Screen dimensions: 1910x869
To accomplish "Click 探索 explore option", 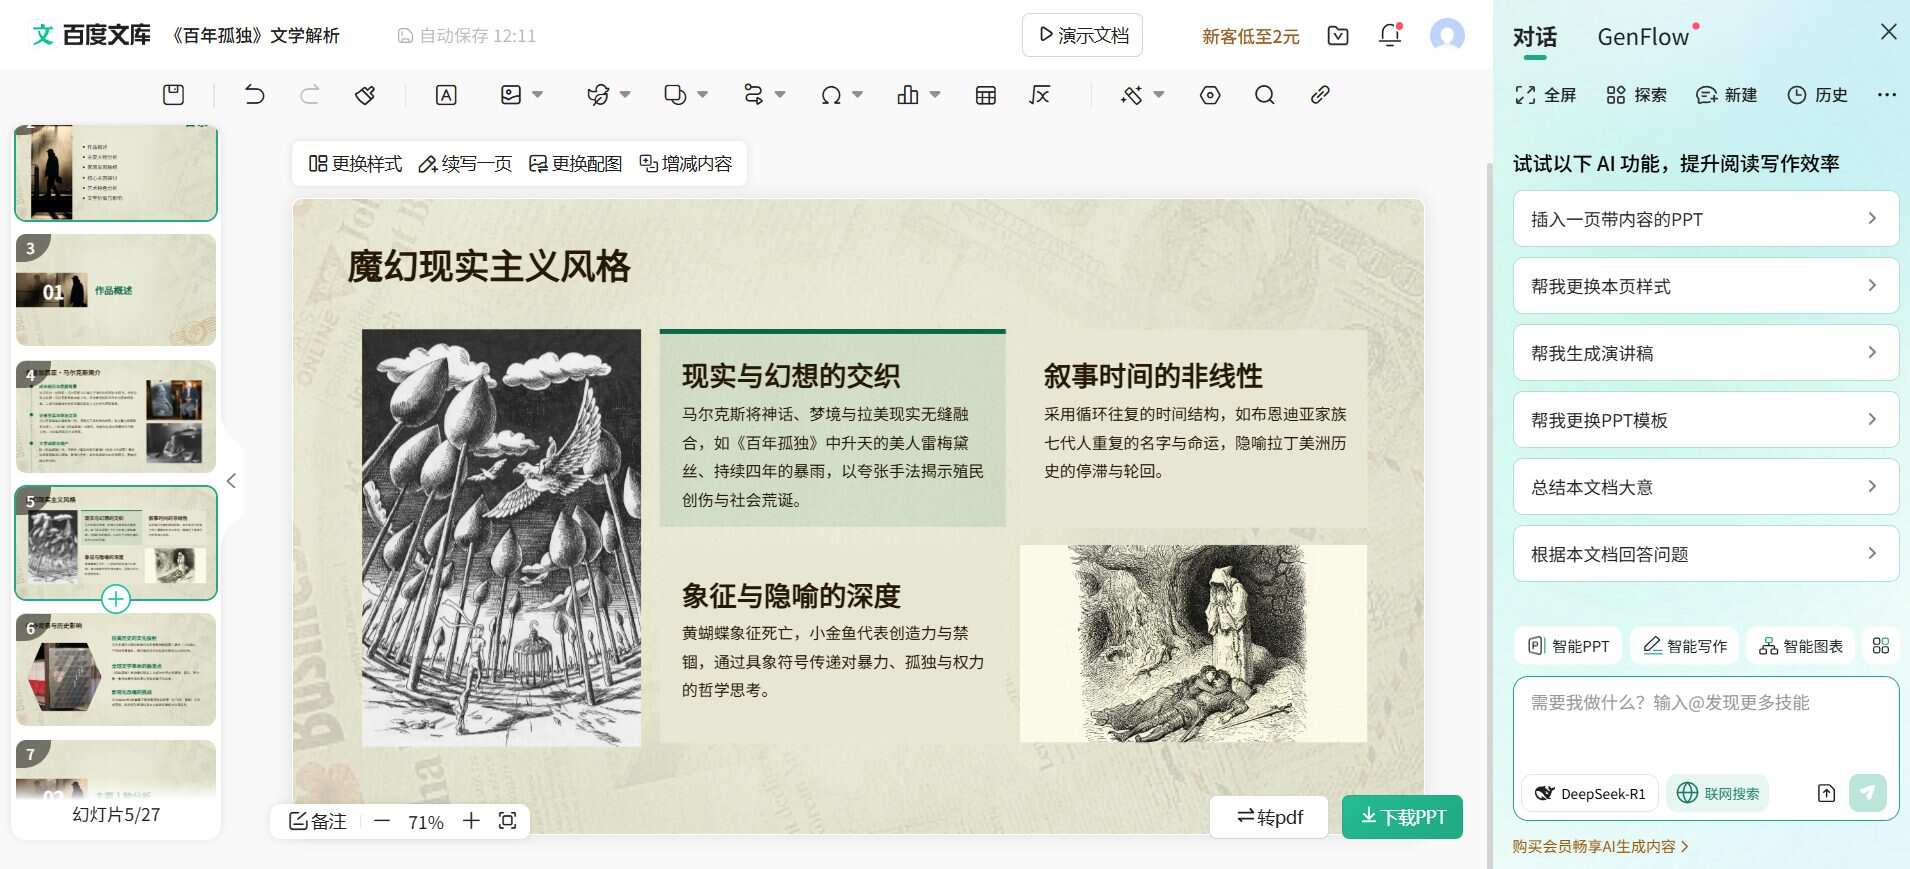I will (x=1636, y=95).
